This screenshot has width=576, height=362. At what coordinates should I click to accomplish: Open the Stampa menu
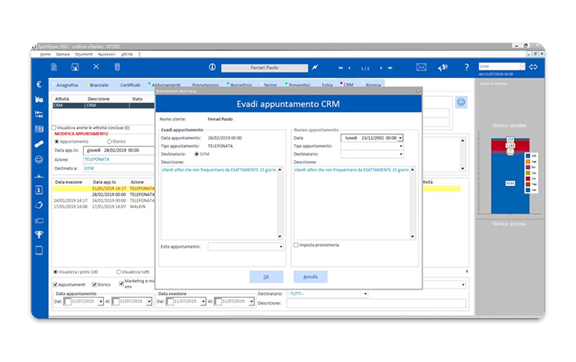pyautogui.click(x=62, y=54)
